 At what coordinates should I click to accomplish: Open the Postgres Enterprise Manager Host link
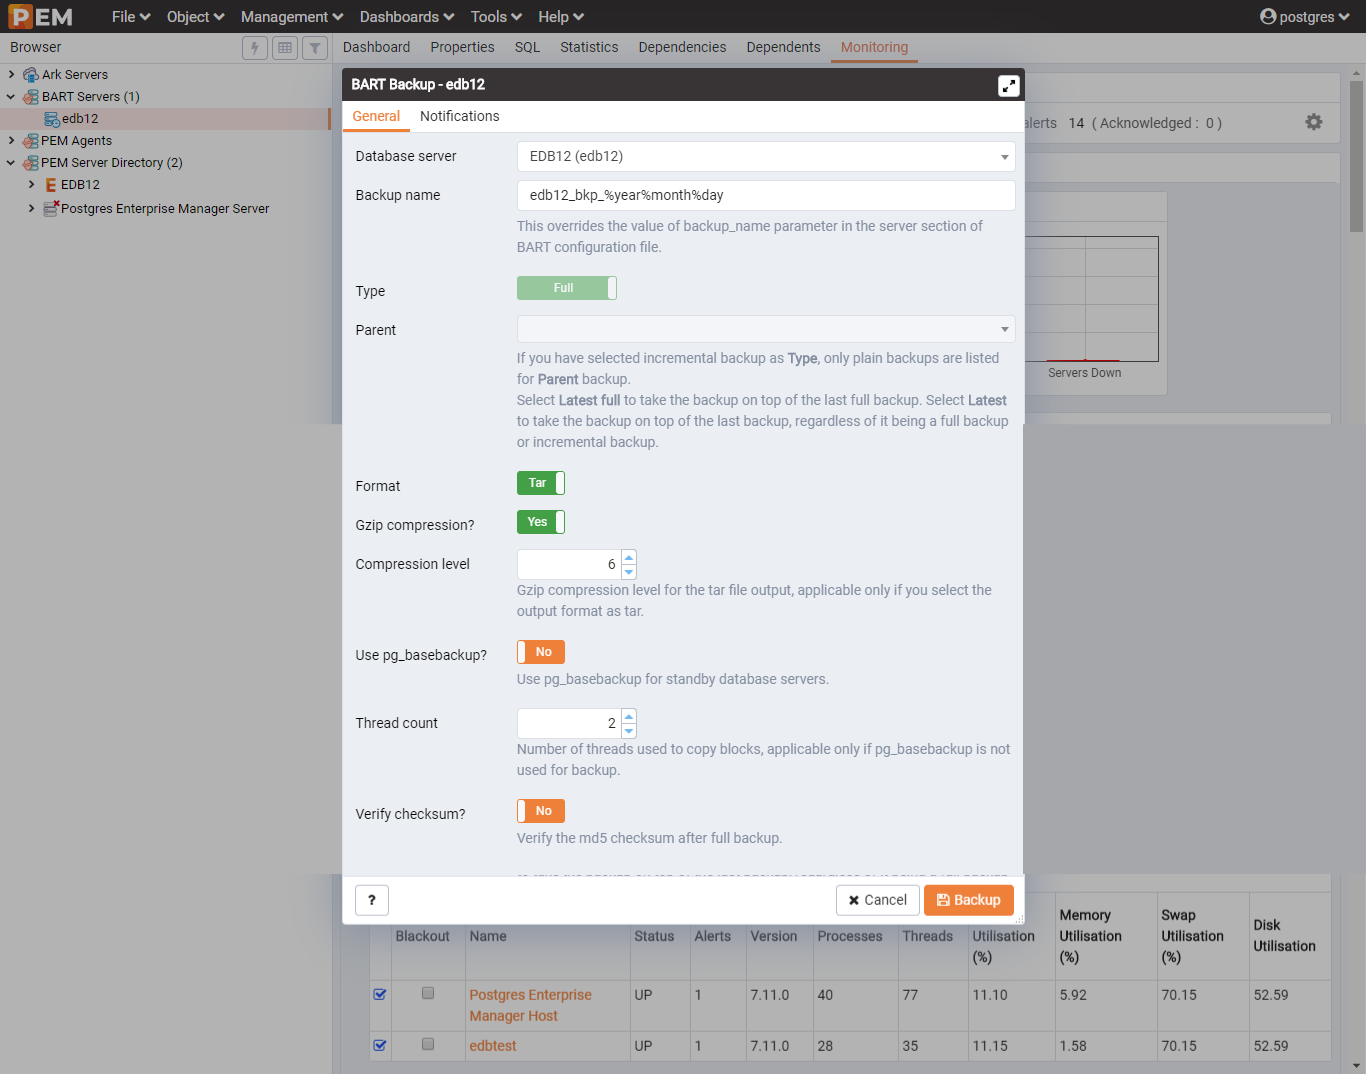530,1005
